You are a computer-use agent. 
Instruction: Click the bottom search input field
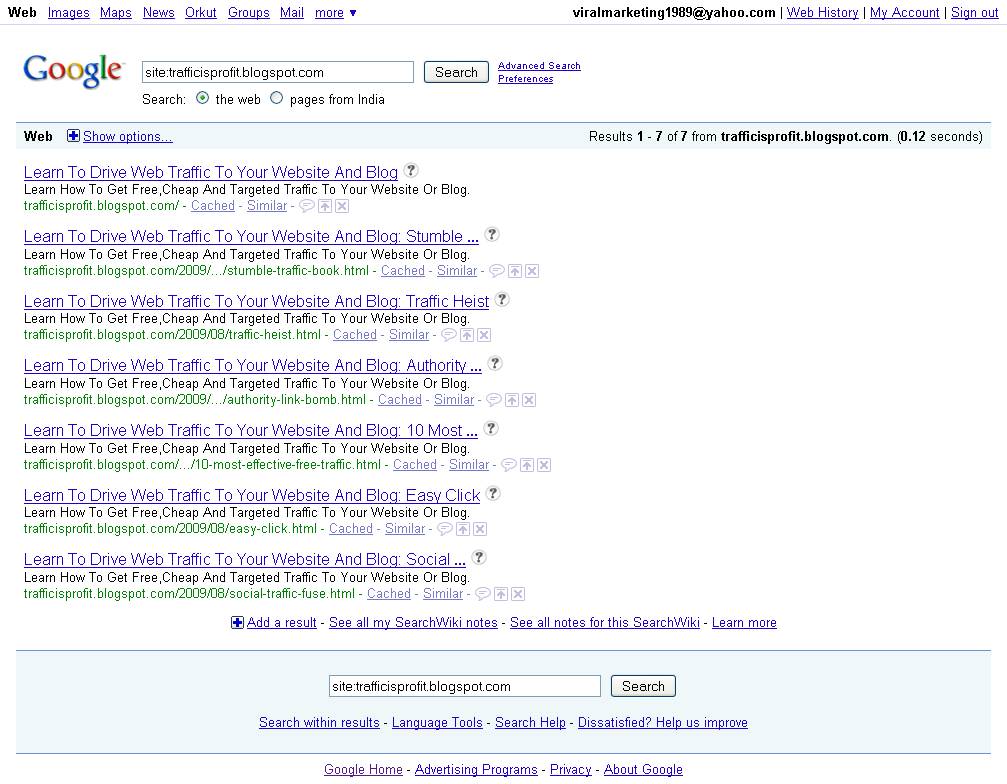tap(464, 686)
